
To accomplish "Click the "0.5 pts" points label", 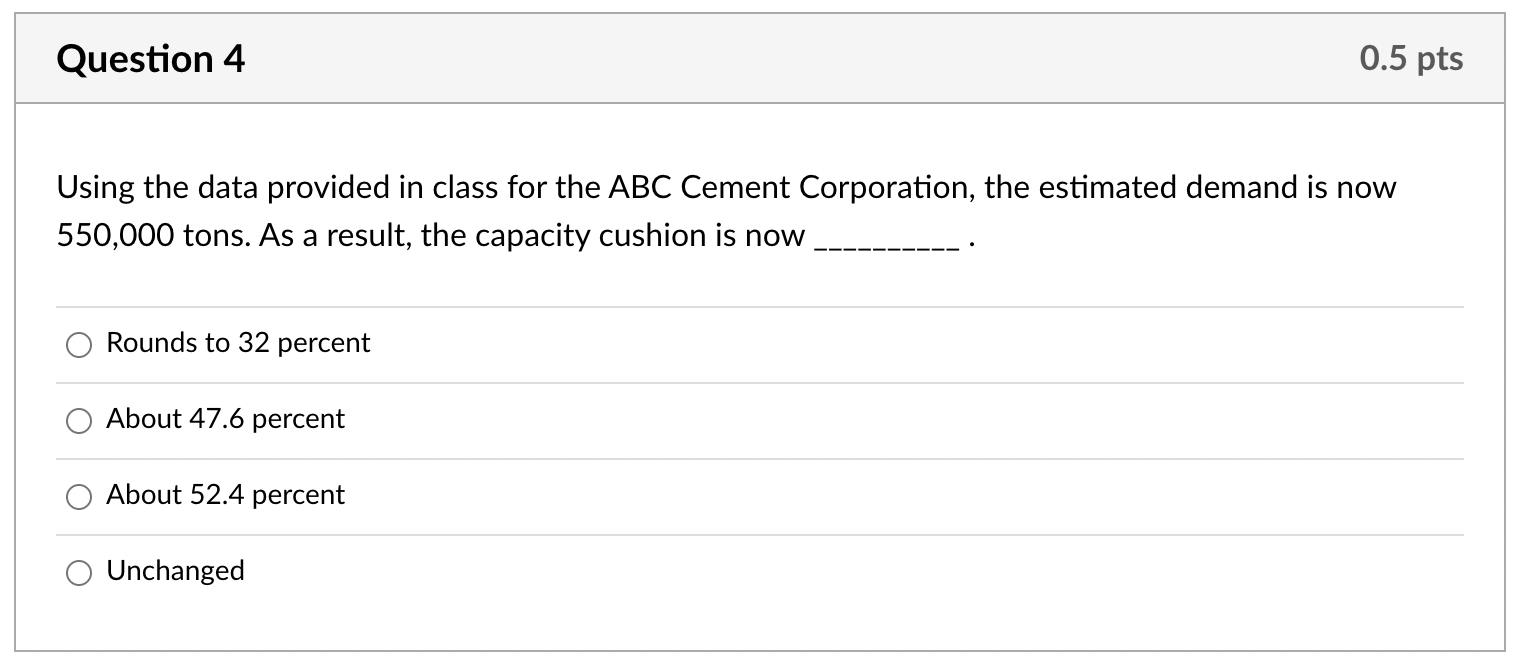I will pos(1411,59).
